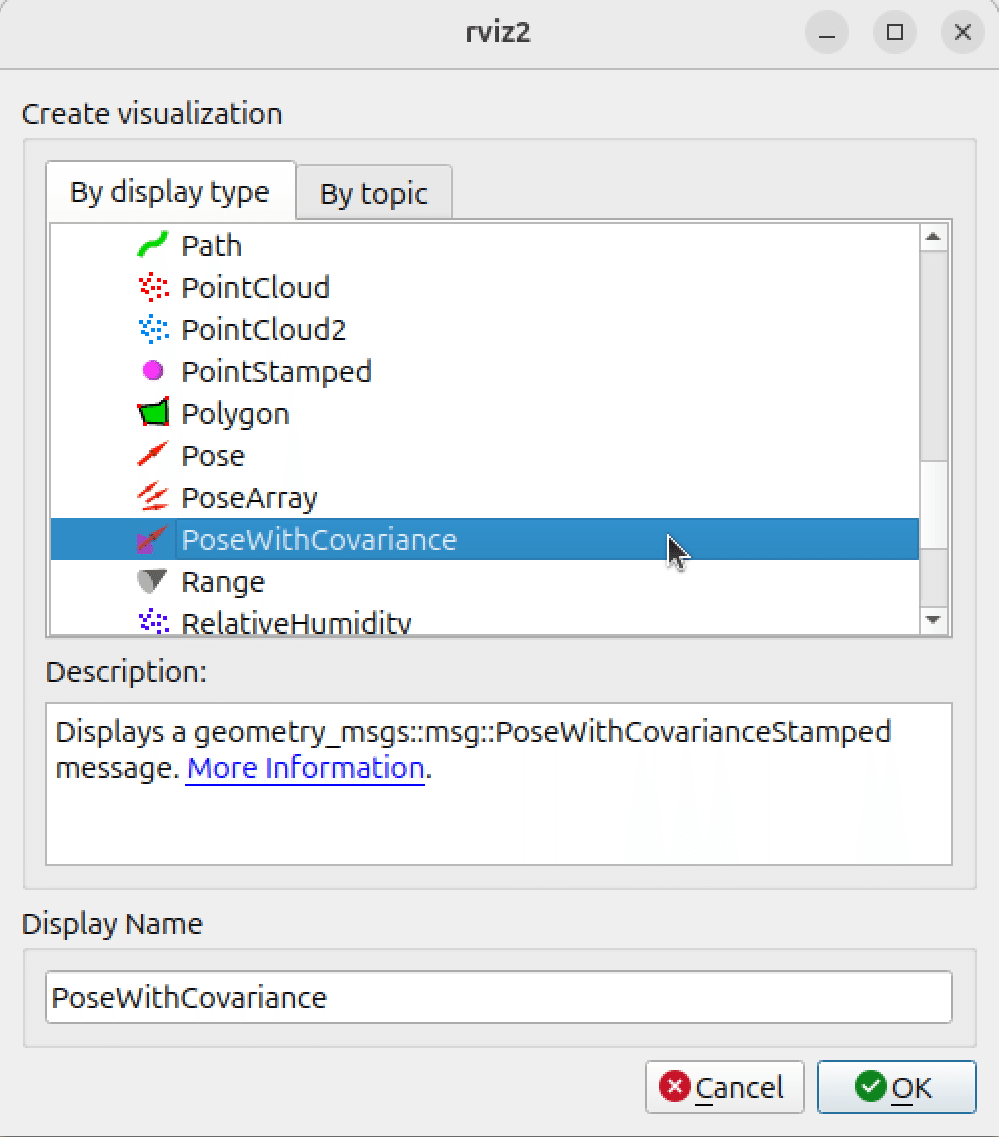The width and height of the screenshot is (999, 1137).
Task: Cancel the create visualization dialog
Action: pos(724,1087)
